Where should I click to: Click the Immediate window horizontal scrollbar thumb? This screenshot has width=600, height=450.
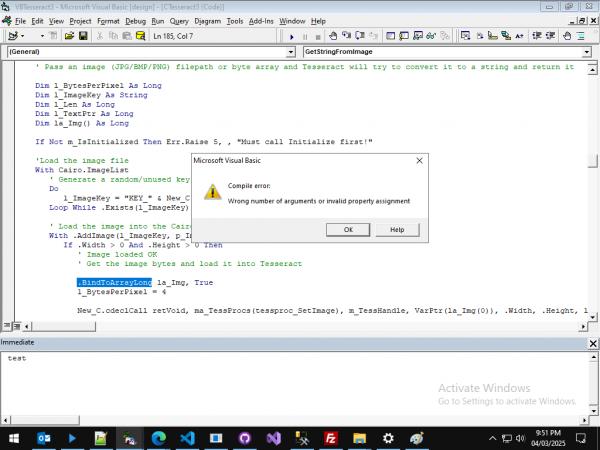coord(45,420)
